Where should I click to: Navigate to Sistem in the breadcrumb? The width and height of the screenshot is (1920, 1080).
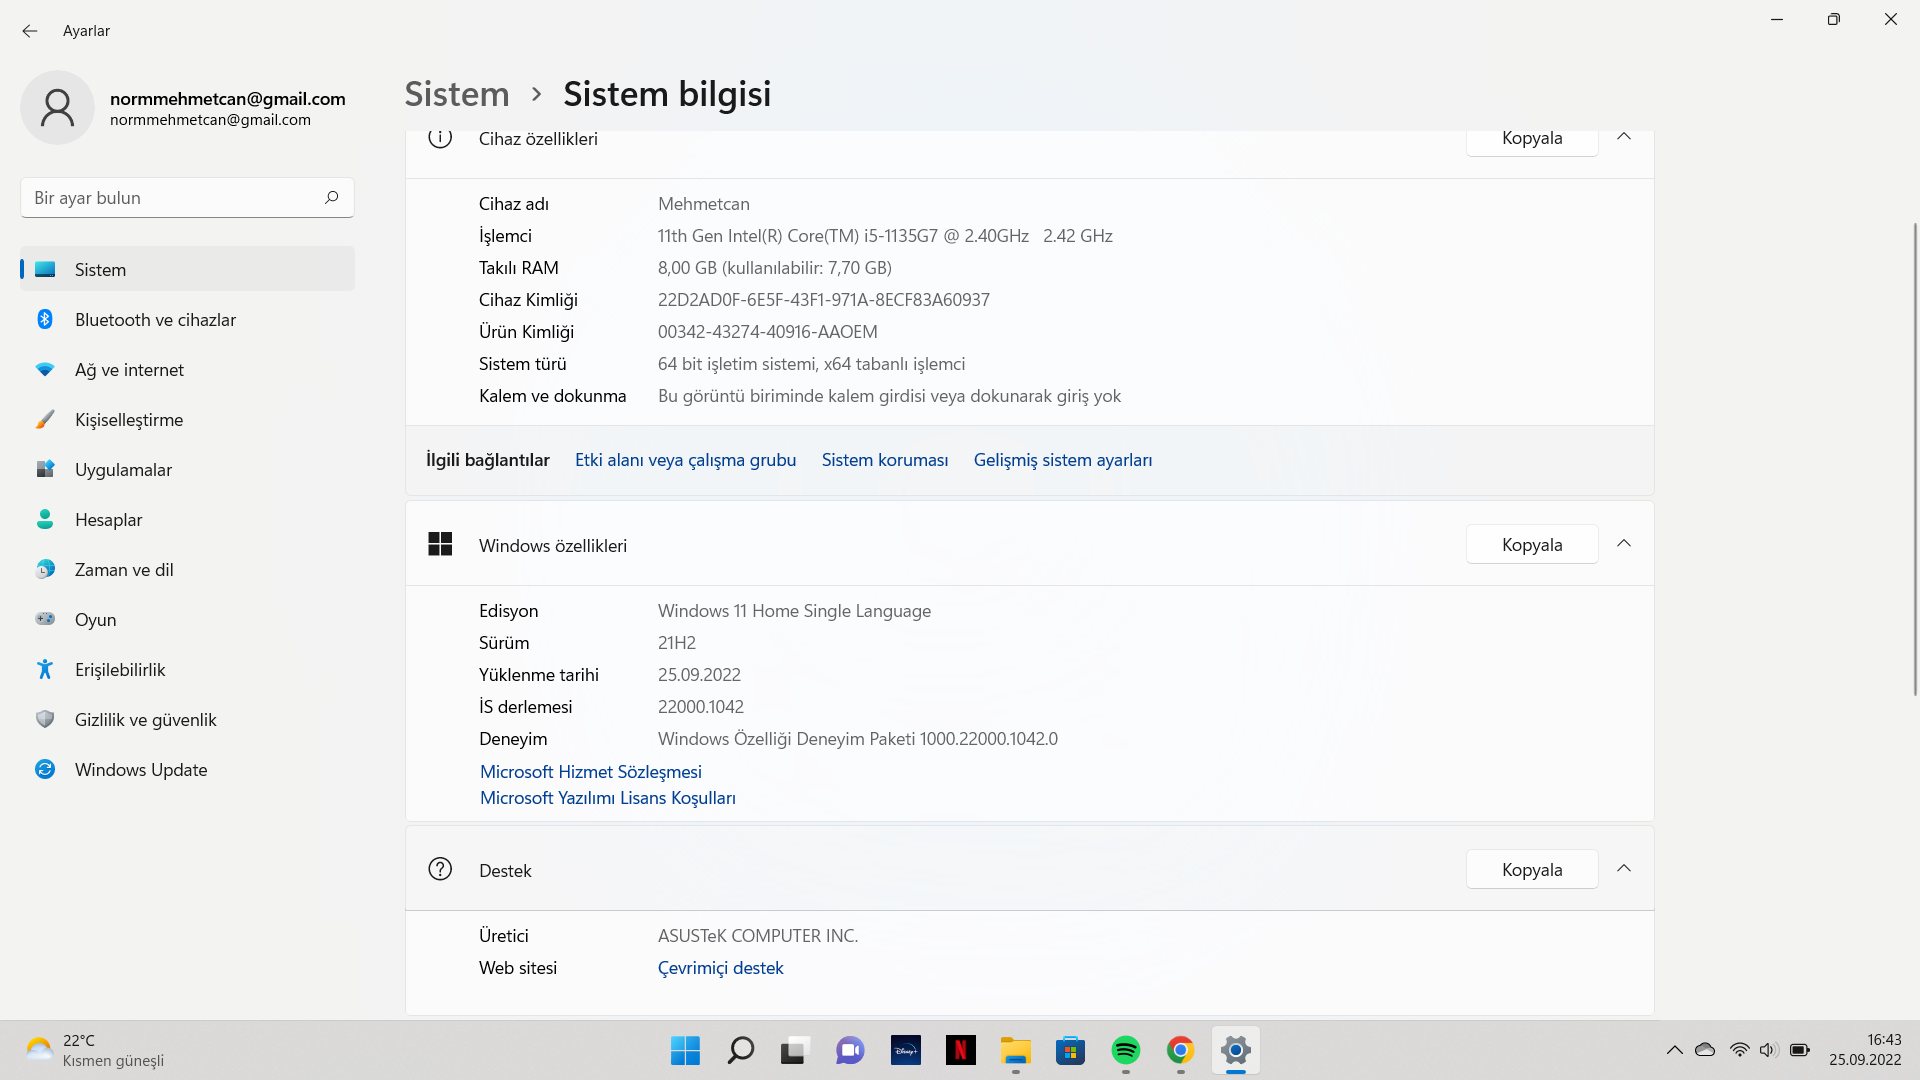point(457,94)
